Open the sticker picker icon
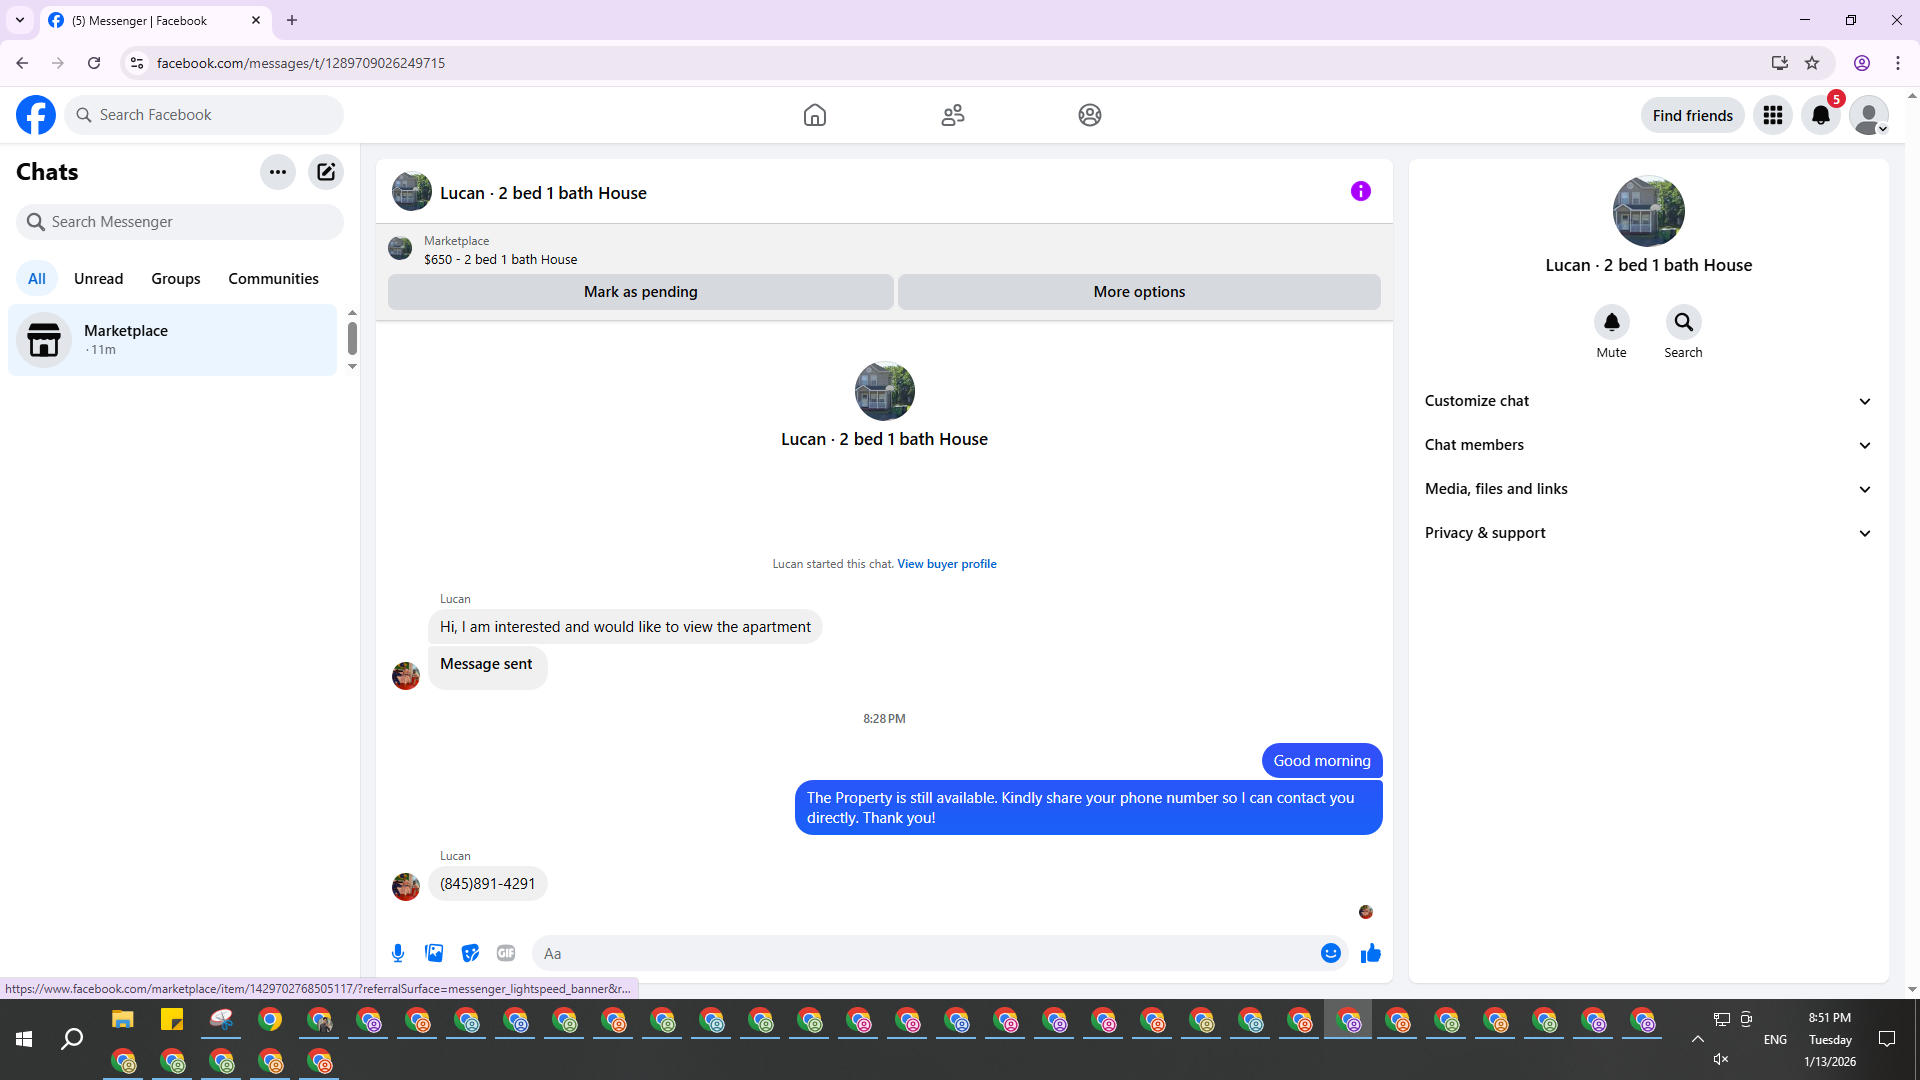Image resolution: width=1920 pixels, height=1080 pixels. pyautogui.click(x=470, y=953)
